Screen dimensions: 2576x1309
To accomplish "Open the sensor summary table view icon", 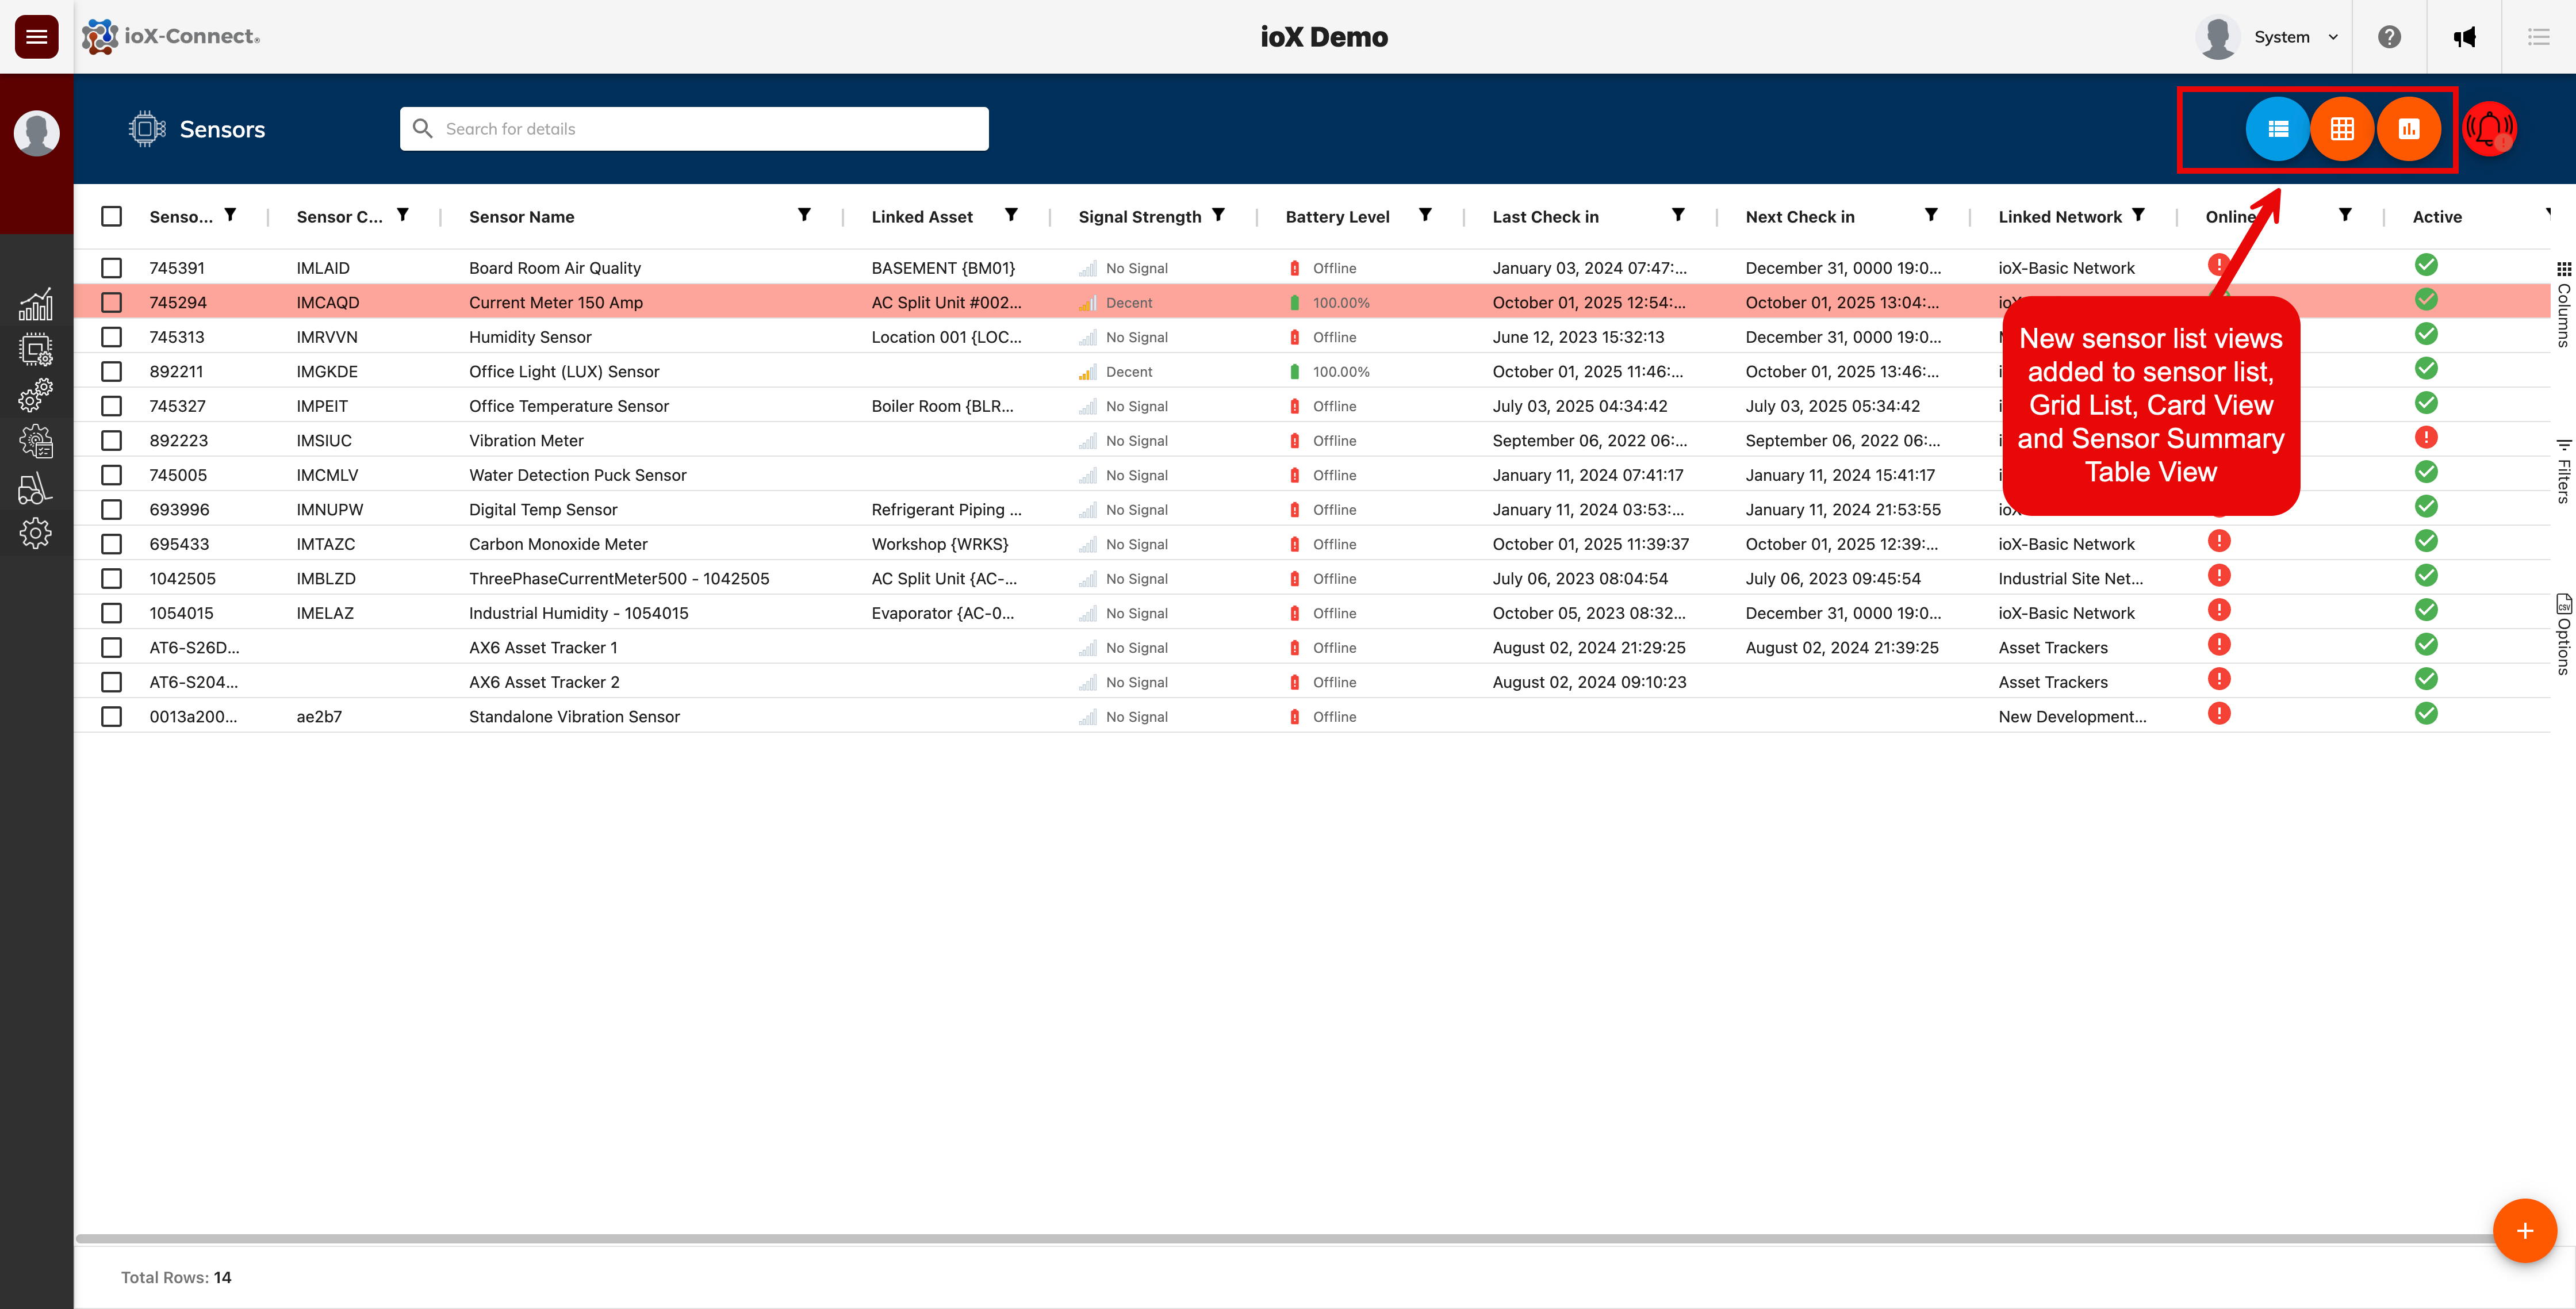I will click(x=2409, y=129).
